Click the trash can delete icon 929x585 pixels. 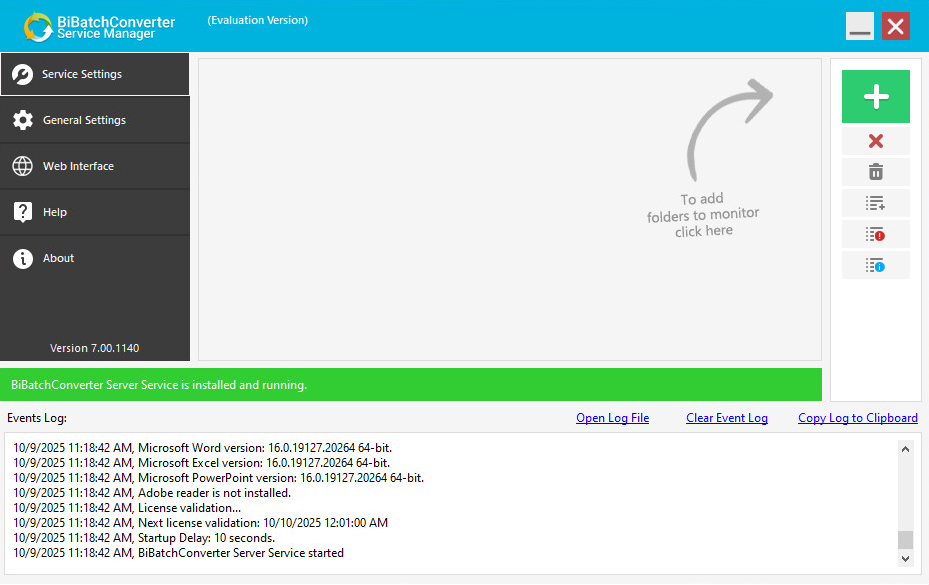click(x=875, y=172)
